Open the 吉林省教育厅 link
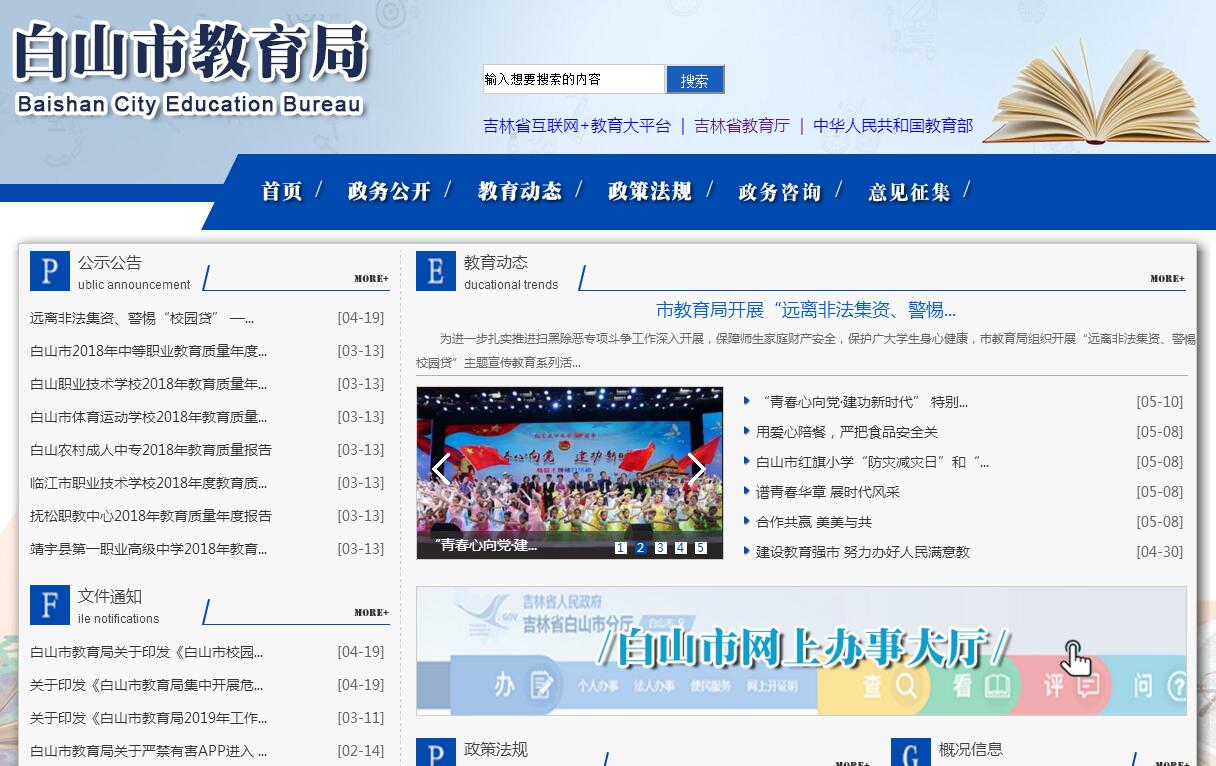Viewport: 1216px width, 766px height. [x=741, y=126]
